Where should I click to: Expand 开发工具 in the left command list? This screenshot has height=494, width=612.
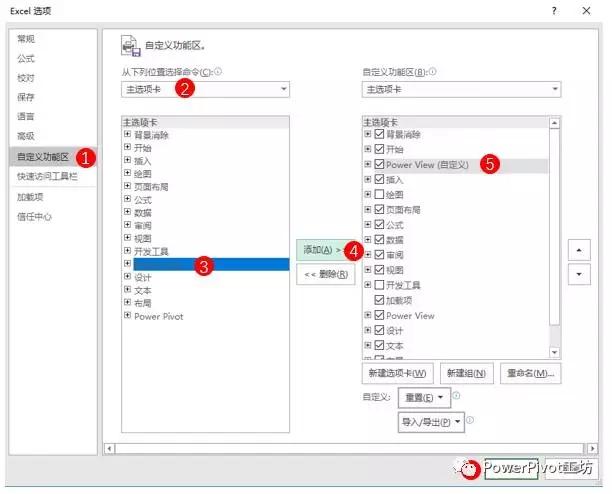pyautogui.click(x=127, y=251)
